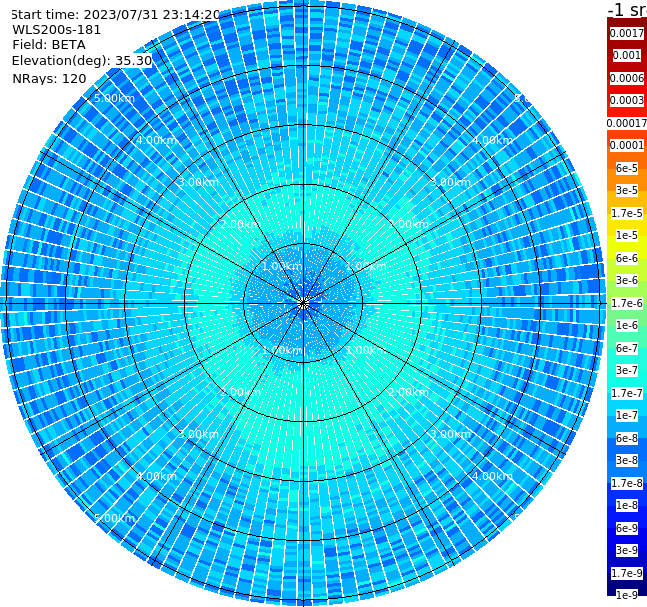The height and width of the screenshot is (607, 647).
Task: Click the 3.00km range label in upper-right quadrant
Action: (x=450, y=182)
